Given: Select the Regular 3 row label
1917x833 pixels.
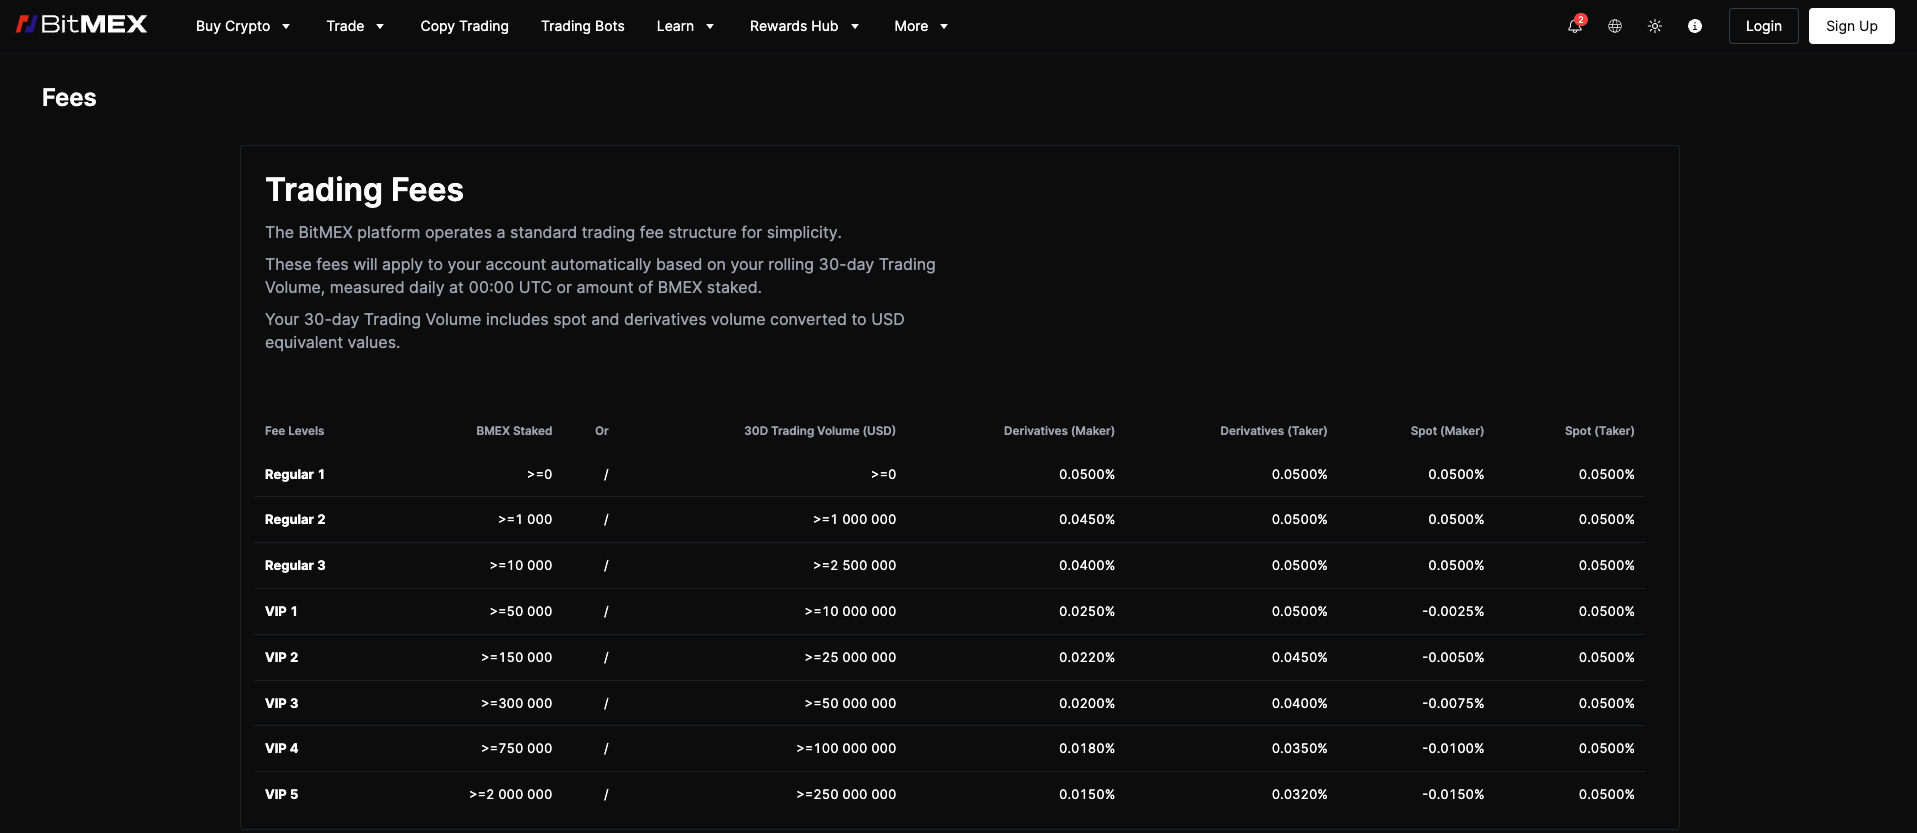Looking at the screenshot, I should tap(295, 565).
